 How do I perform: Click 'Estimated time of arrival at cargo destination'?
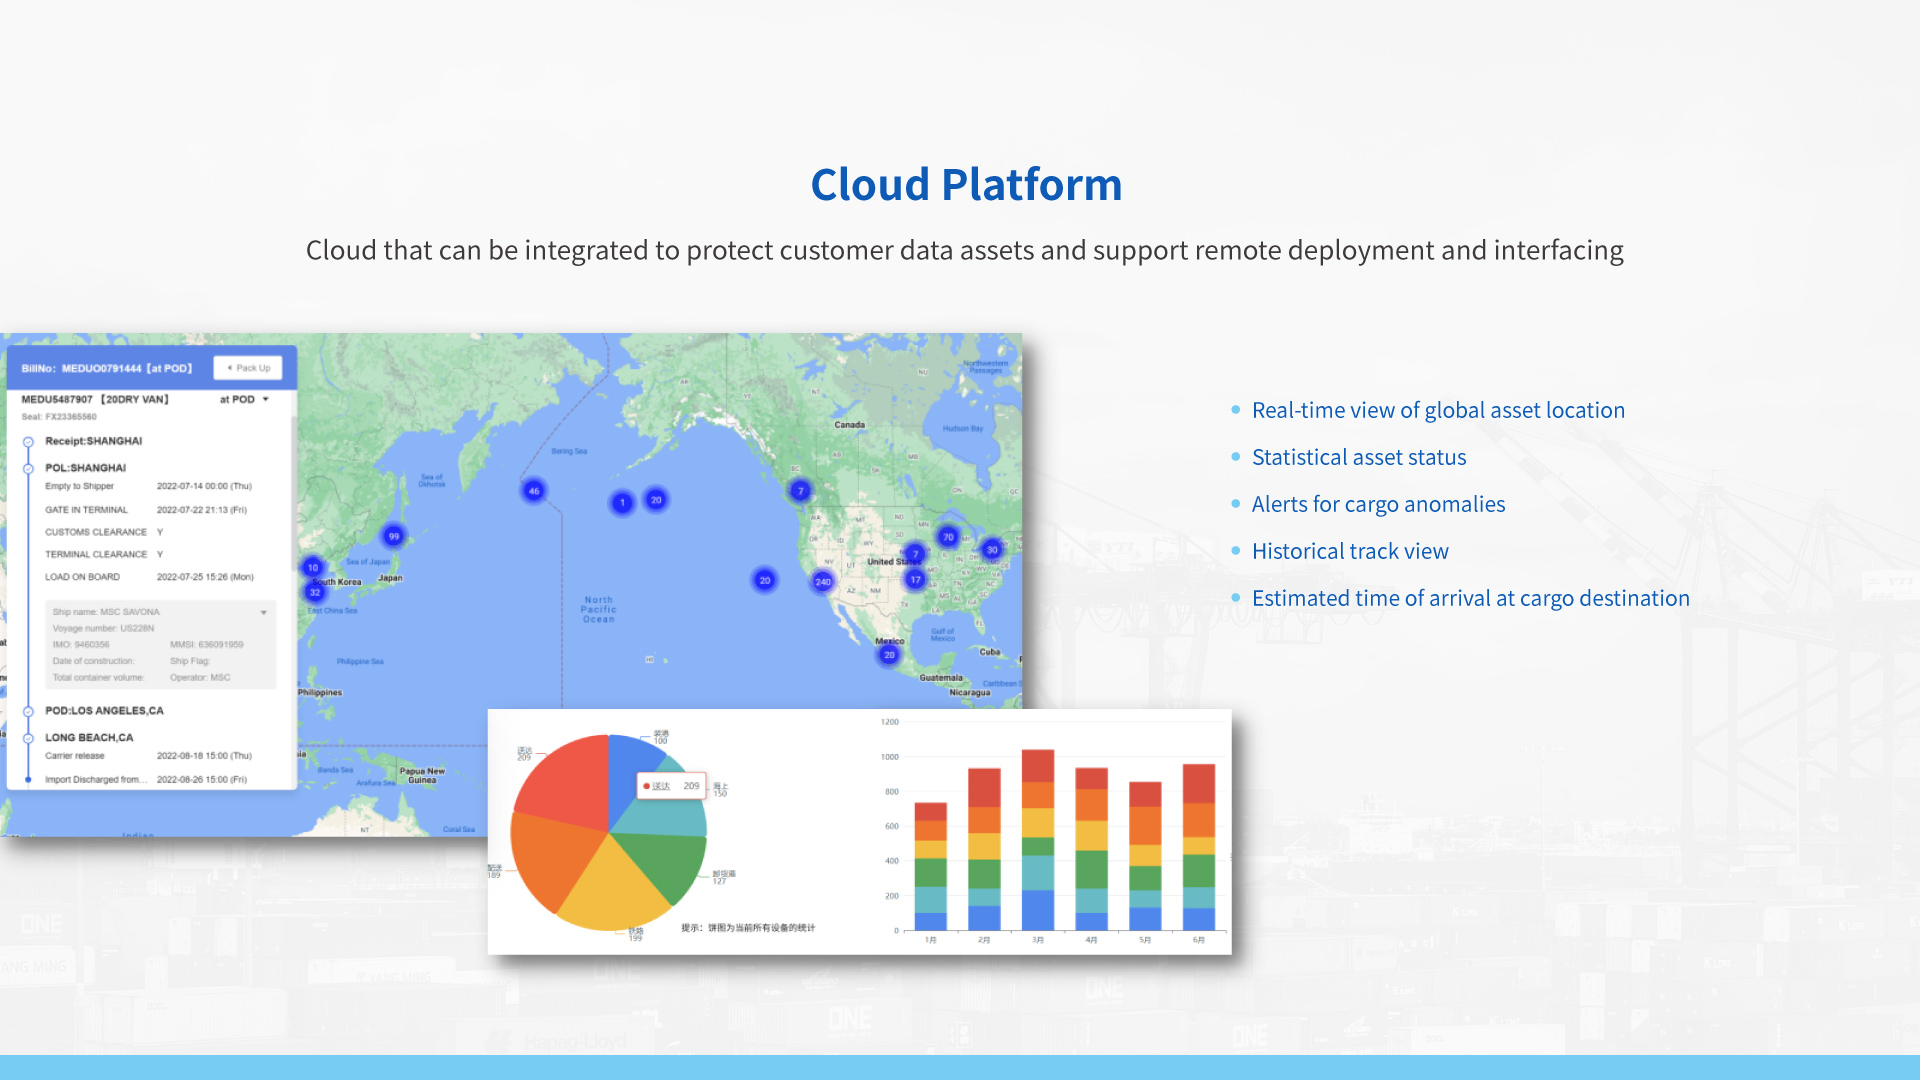click(1471, 598)
